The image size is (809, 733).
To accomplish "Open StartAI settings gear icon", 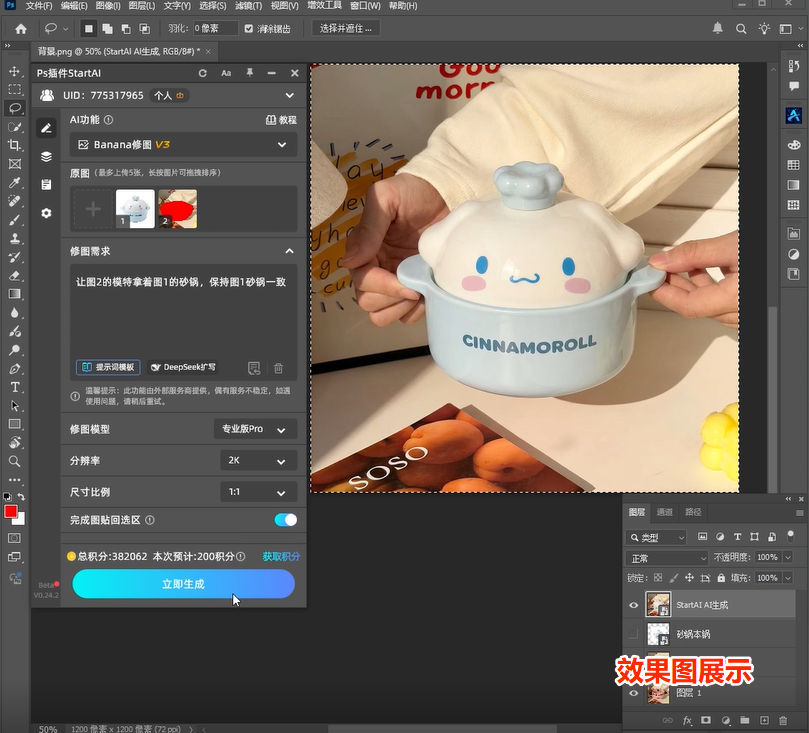I will click(46, 213).
